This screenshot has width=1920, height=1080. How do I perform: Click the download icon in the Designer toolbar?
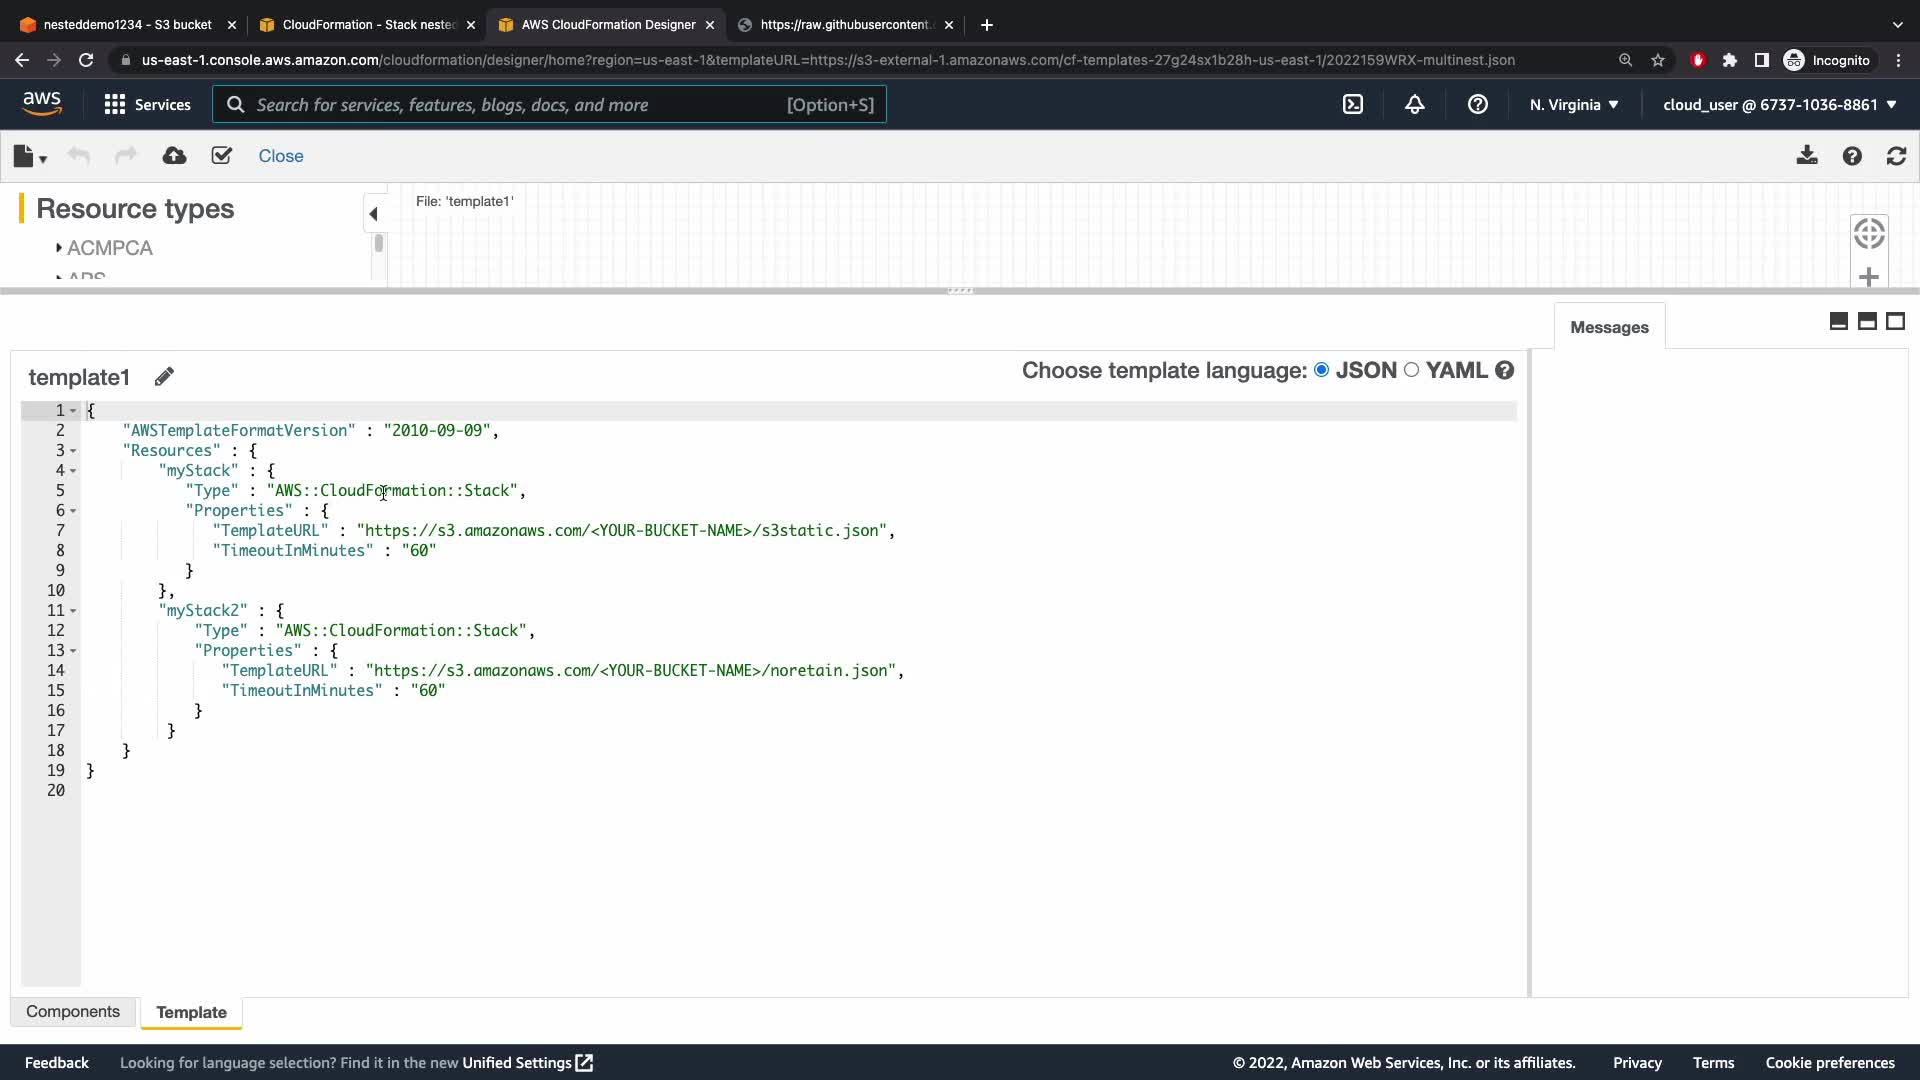pyautogui.click(x=1806, y=156)
